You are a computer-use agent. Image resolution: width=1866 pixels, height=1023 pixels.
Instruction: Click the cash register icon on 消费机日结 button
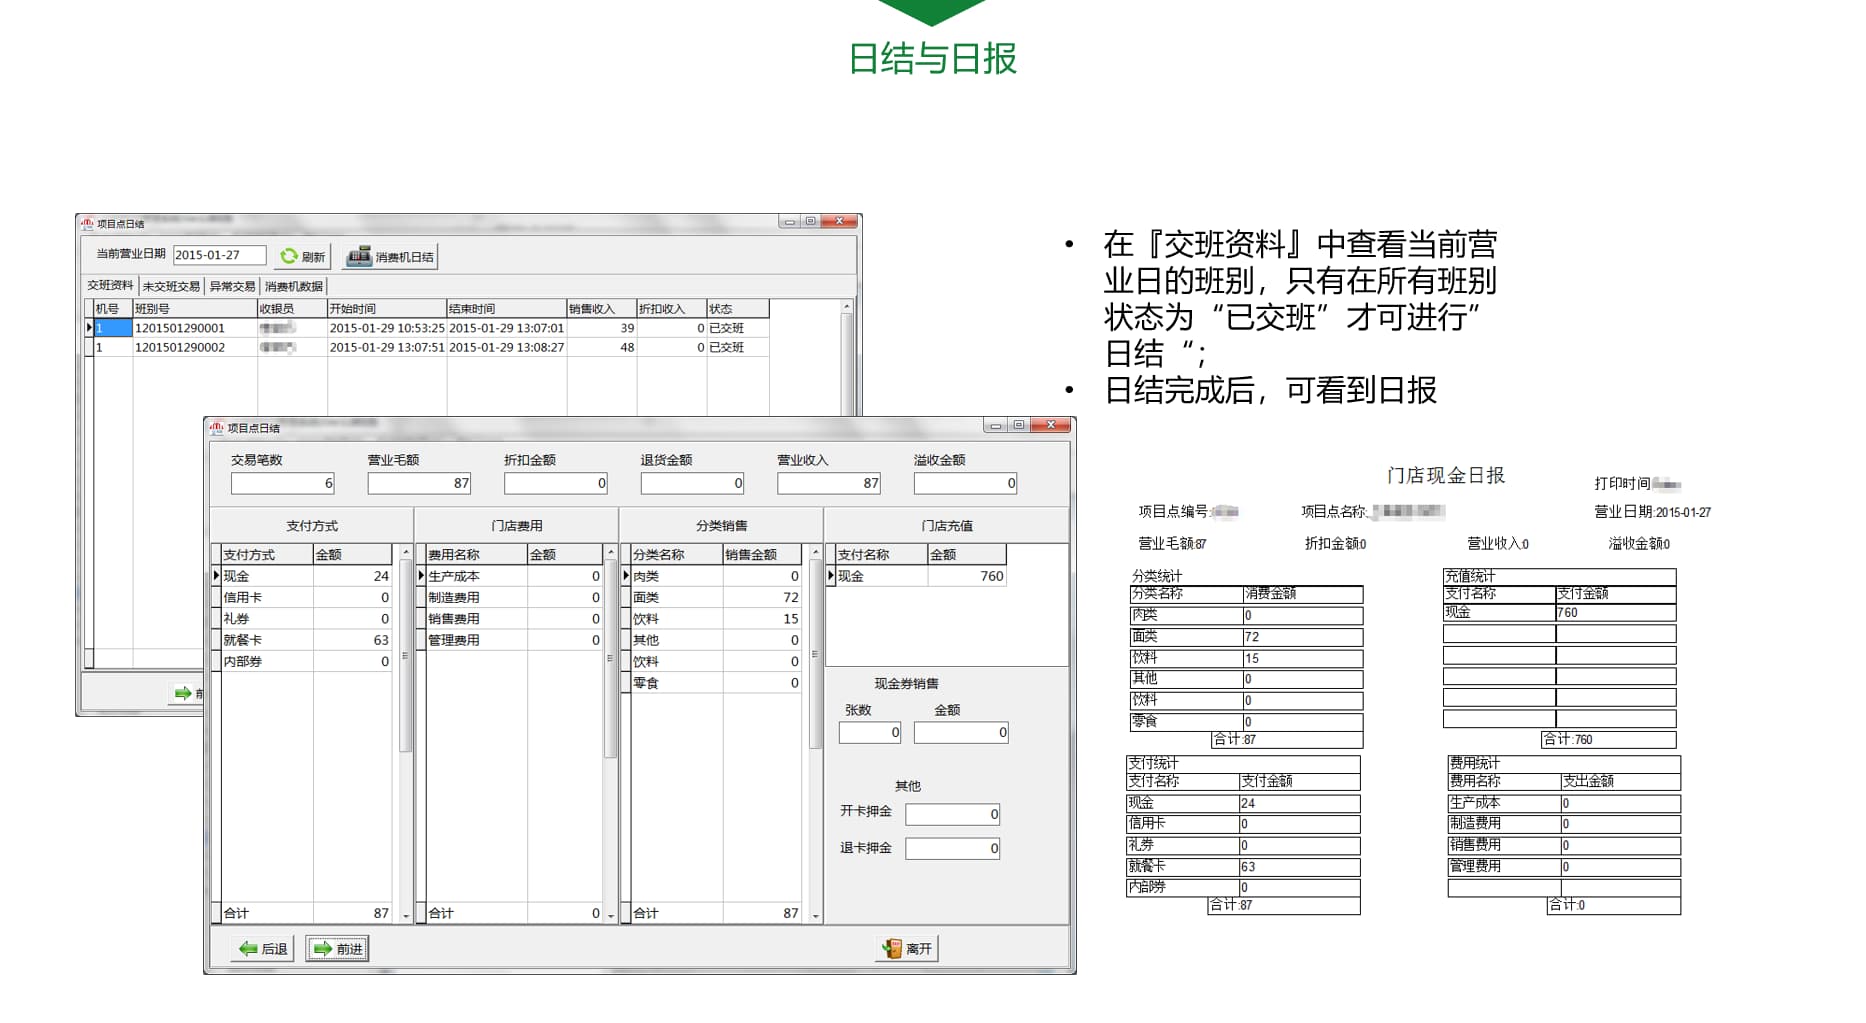(357, 255)
